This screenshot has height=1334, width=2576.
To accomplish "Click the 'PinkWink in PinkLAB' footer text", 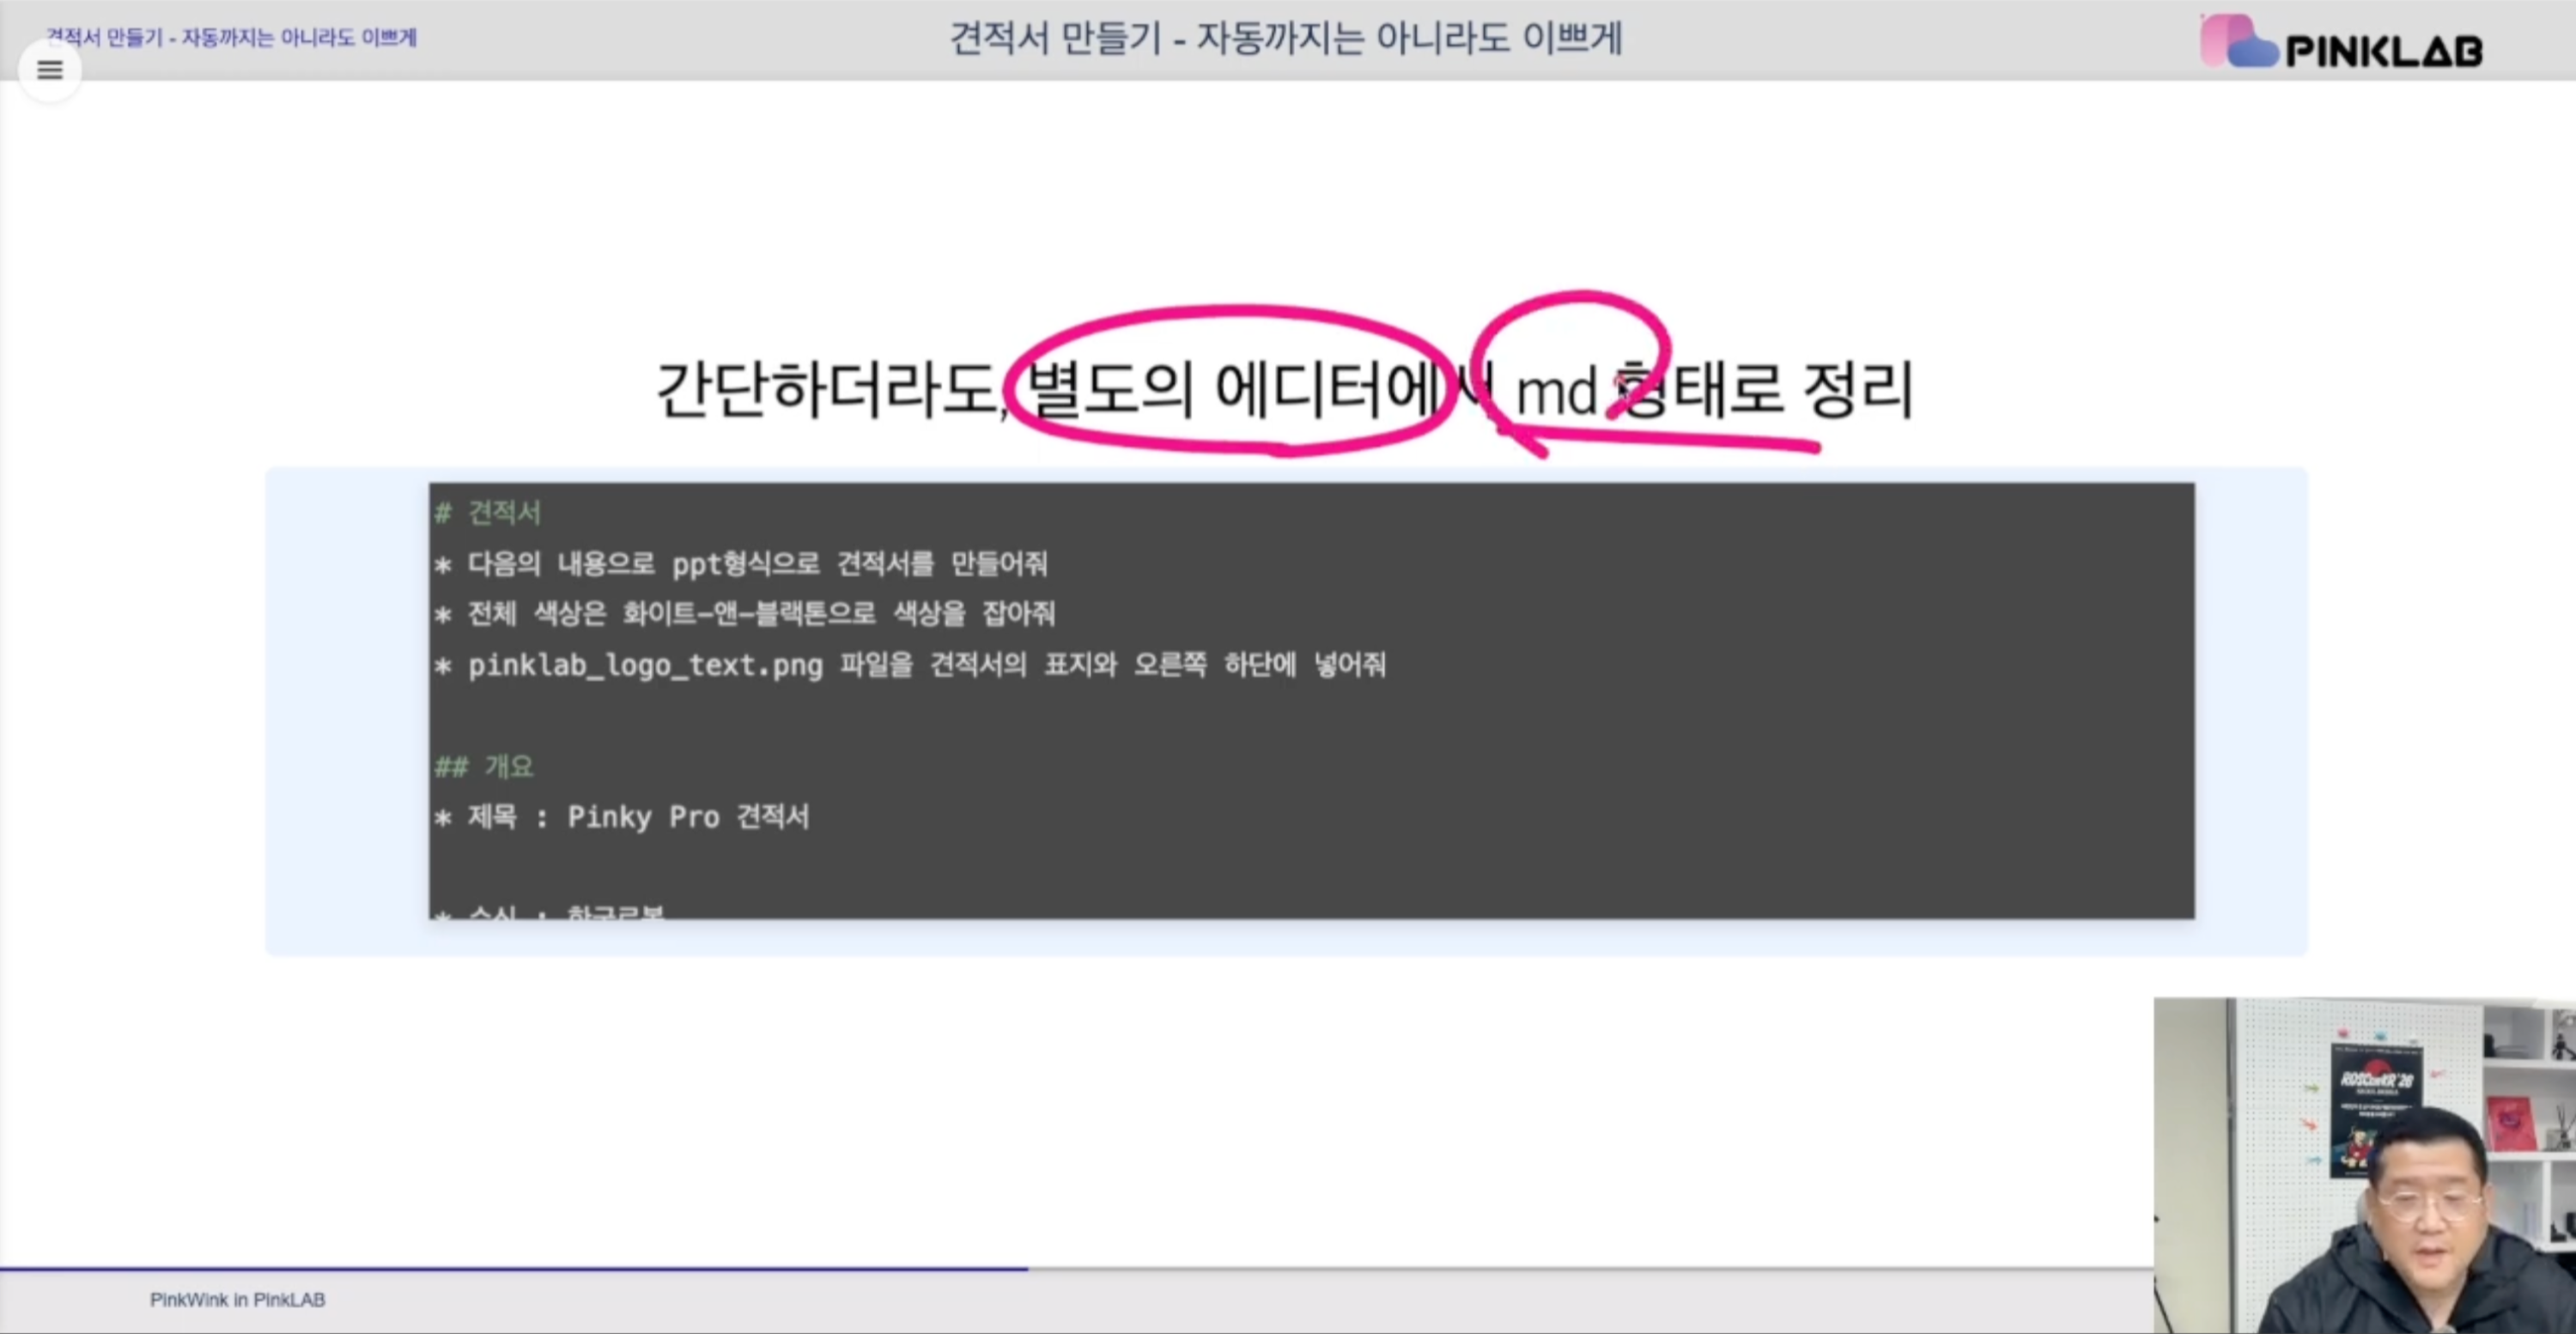I will click(237, 1299).
